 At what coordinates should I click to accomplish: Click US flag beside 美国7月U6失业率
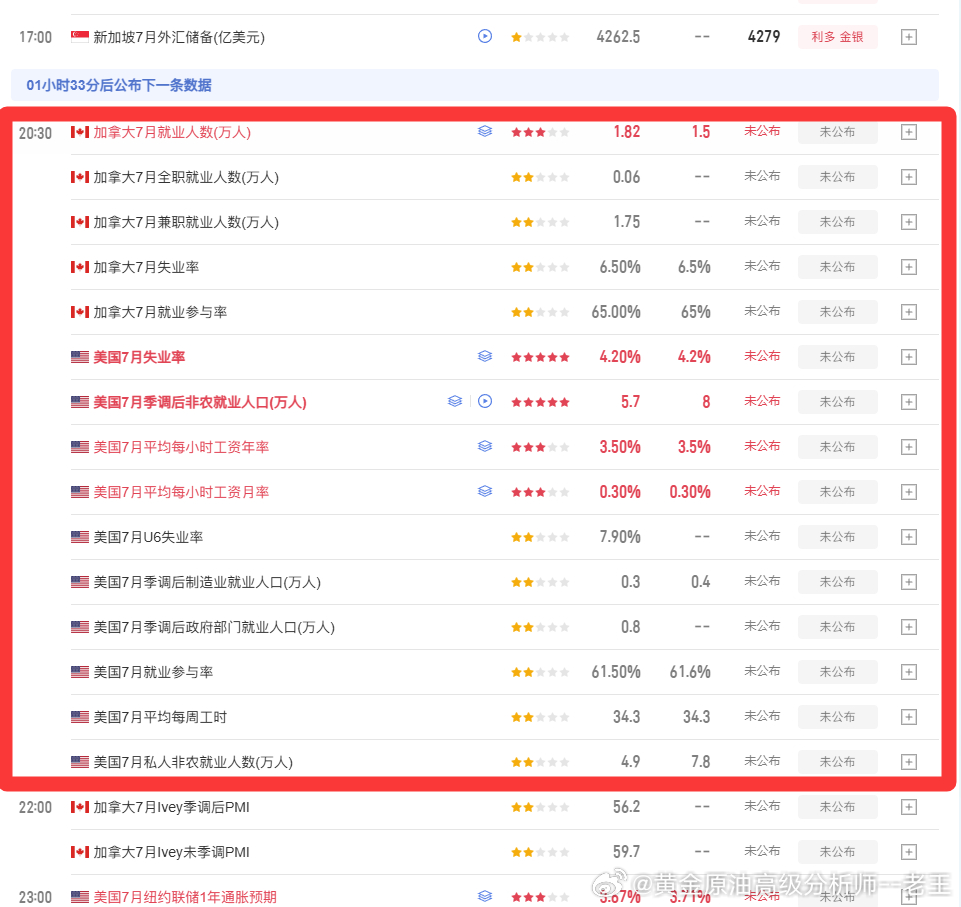[80, 537]
